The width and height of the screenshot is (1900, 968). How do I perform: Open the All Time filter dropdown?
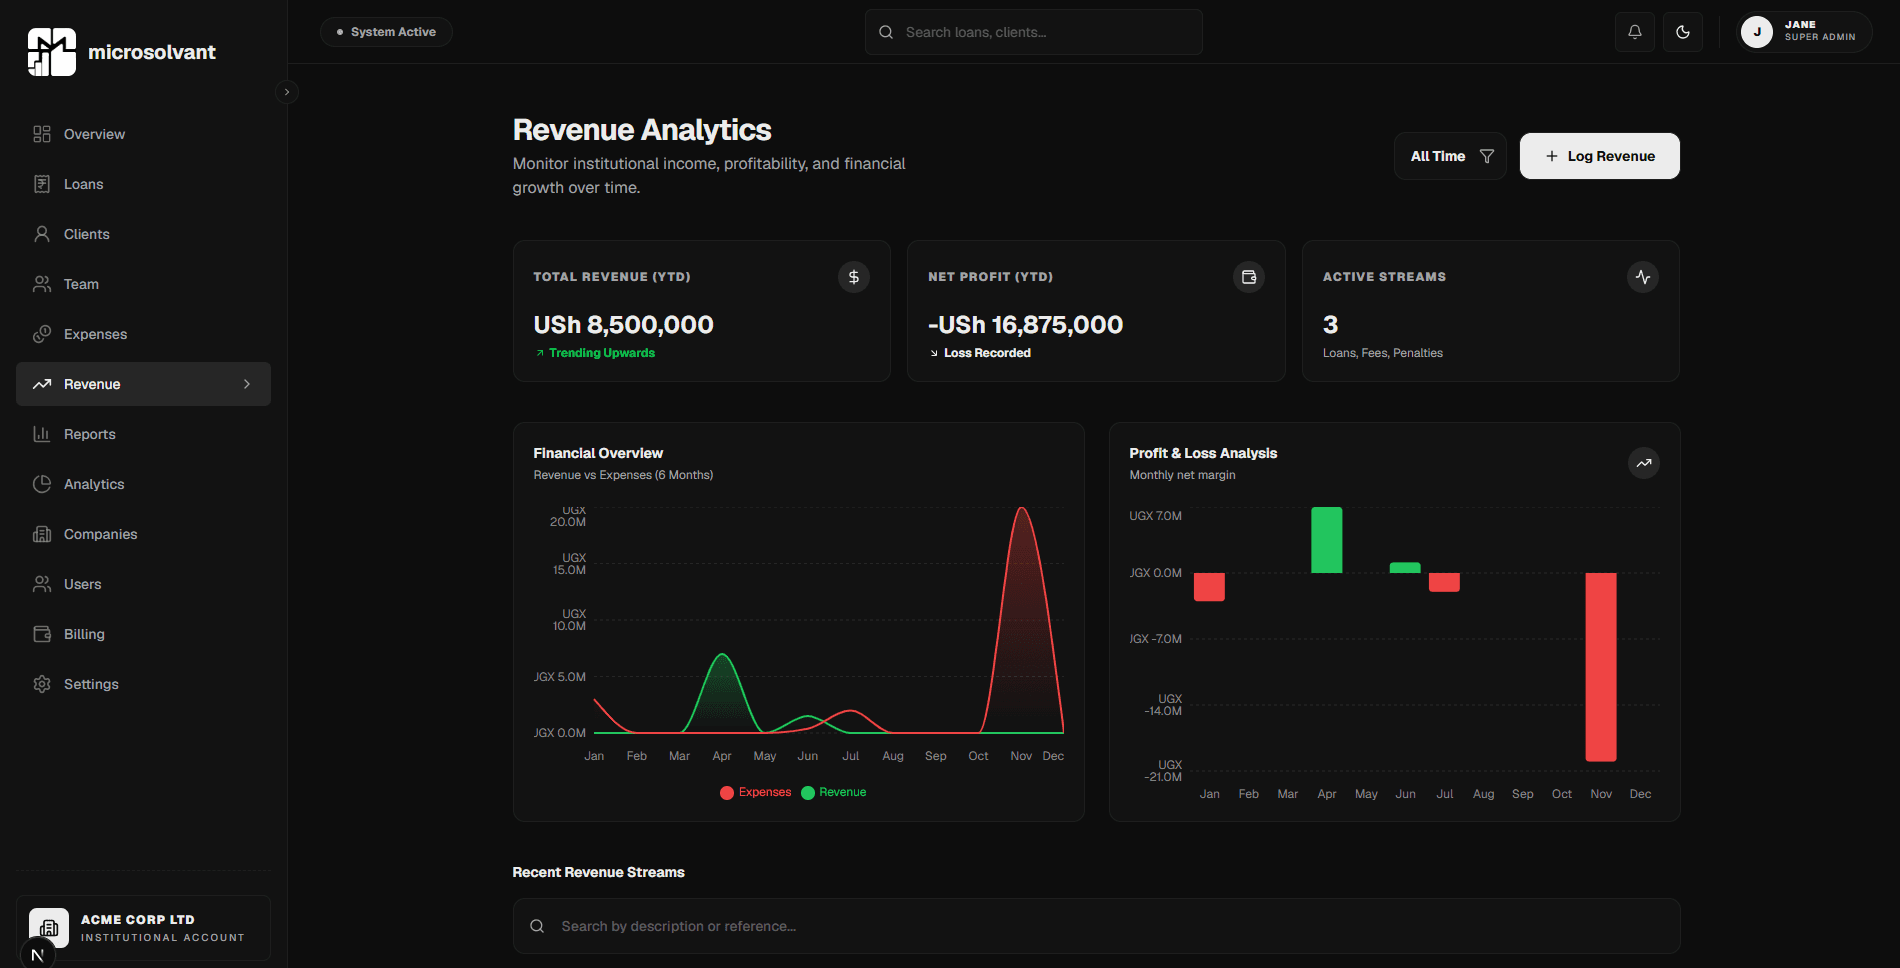1450,156
